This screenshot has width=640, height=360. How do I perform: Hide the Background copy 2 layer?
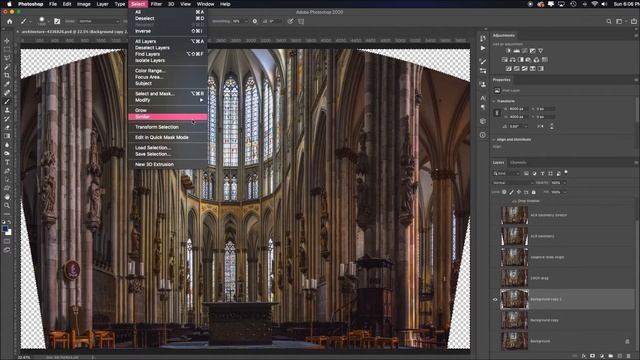(x=495, y=299)
